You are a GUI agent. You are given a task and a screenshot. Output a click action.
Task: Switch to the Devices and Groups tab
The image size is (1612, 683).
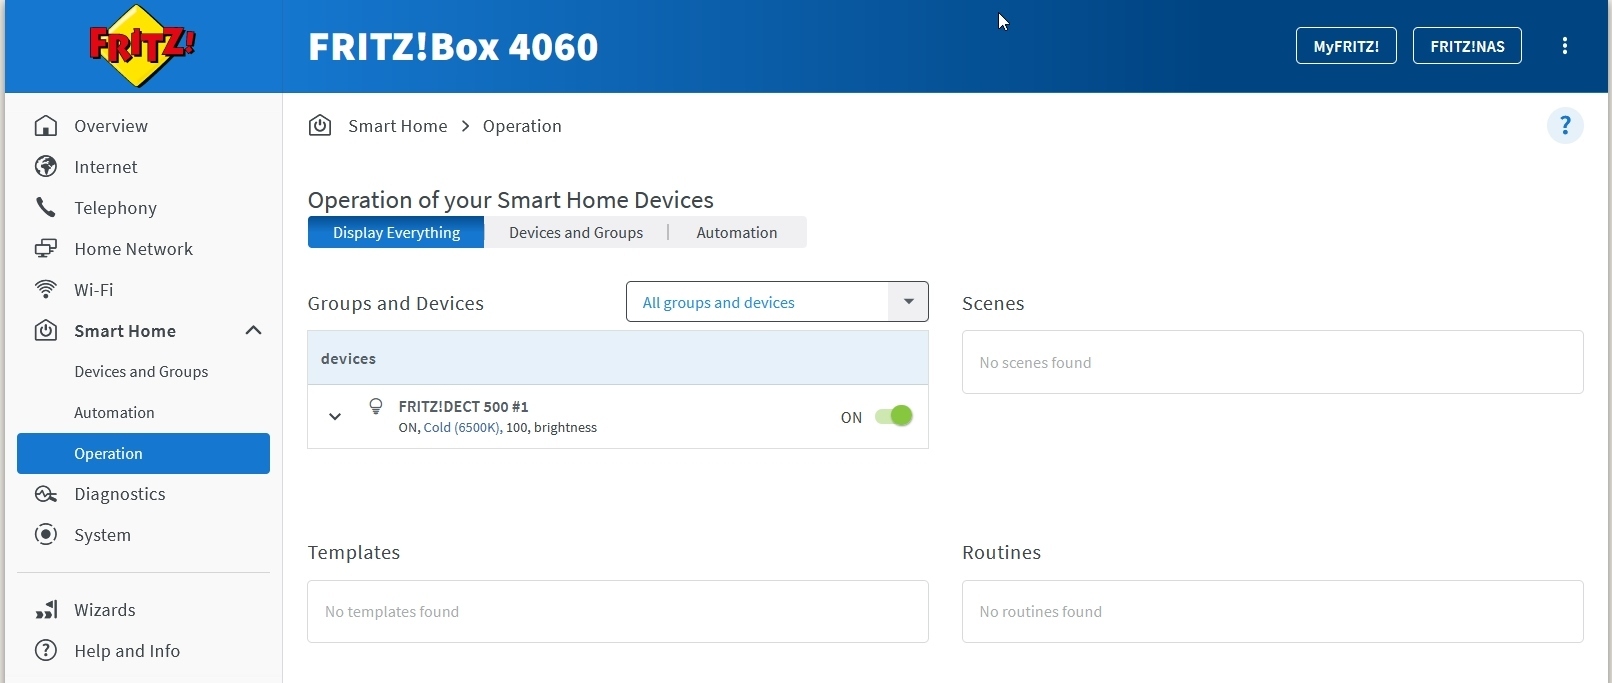click(x=576, y=233)
